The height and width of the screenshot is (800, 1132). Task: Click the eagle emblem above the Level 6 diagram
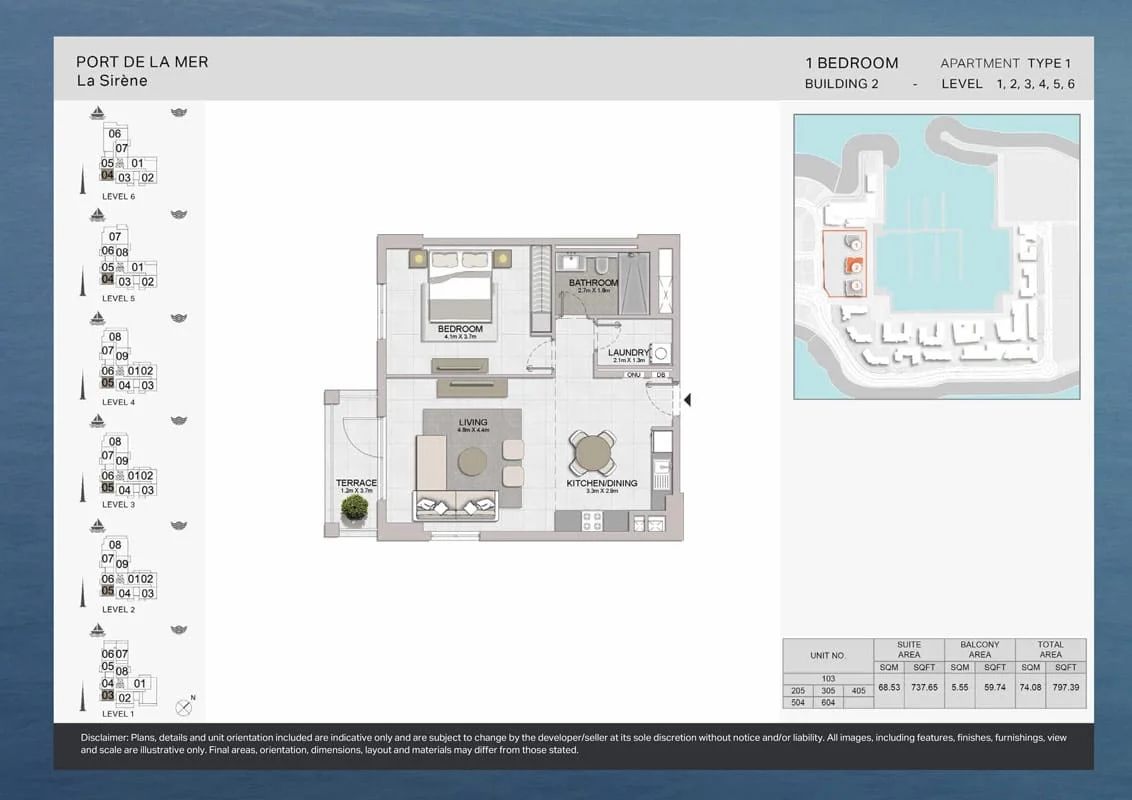(178, 112)
